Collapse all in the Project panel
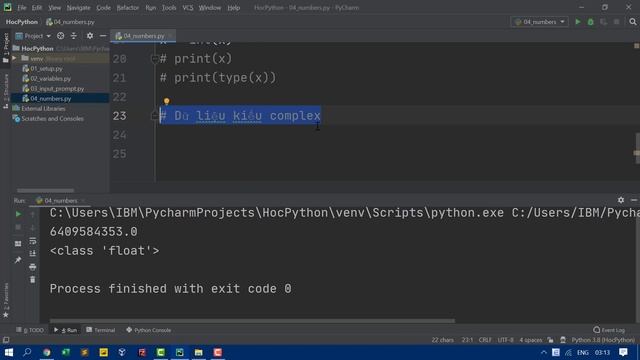640x360 pixels. 73,36
